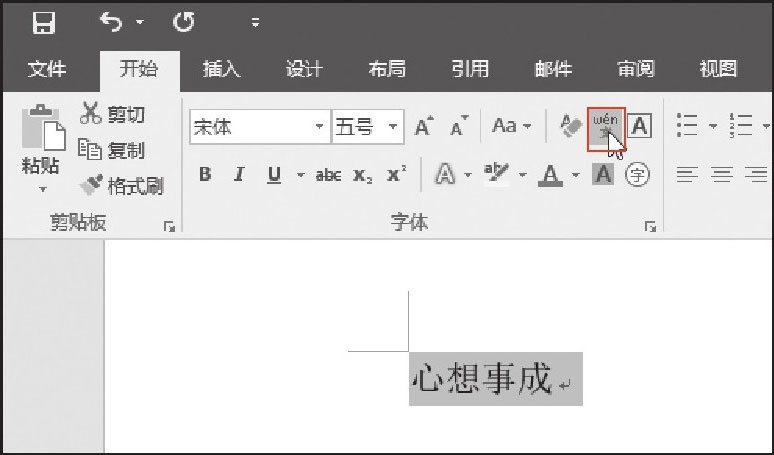Repeat the last action with the redo icon
774x455 pixels.
184,22
